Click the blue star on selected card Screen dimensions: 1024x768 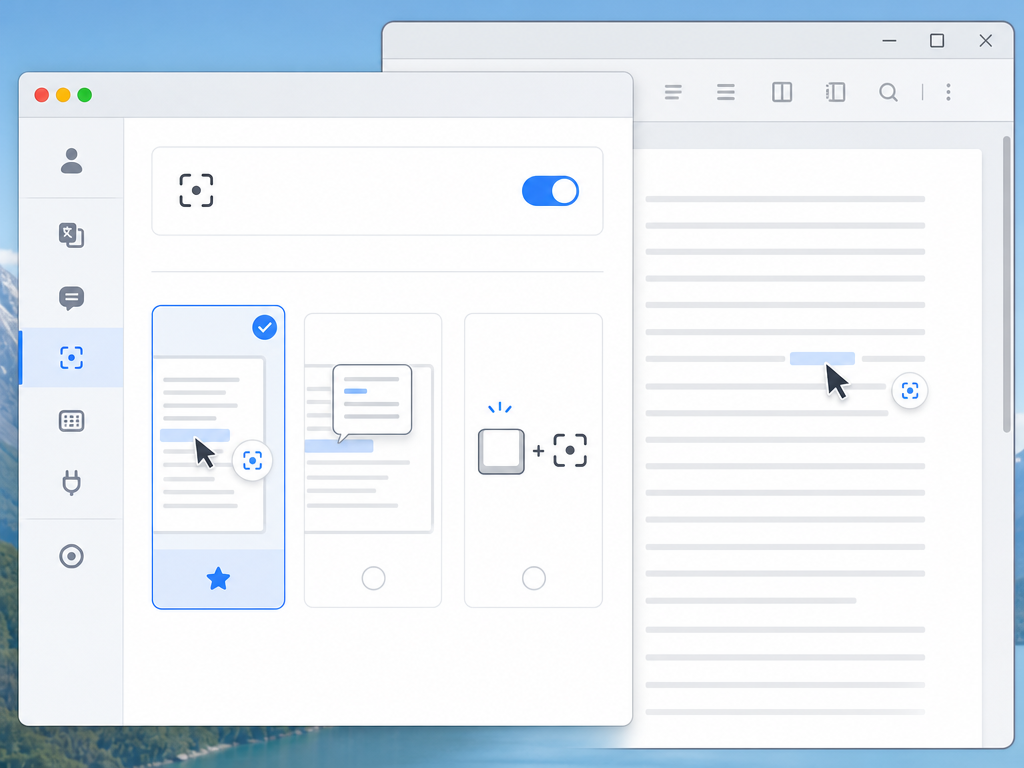click(218, 579)
